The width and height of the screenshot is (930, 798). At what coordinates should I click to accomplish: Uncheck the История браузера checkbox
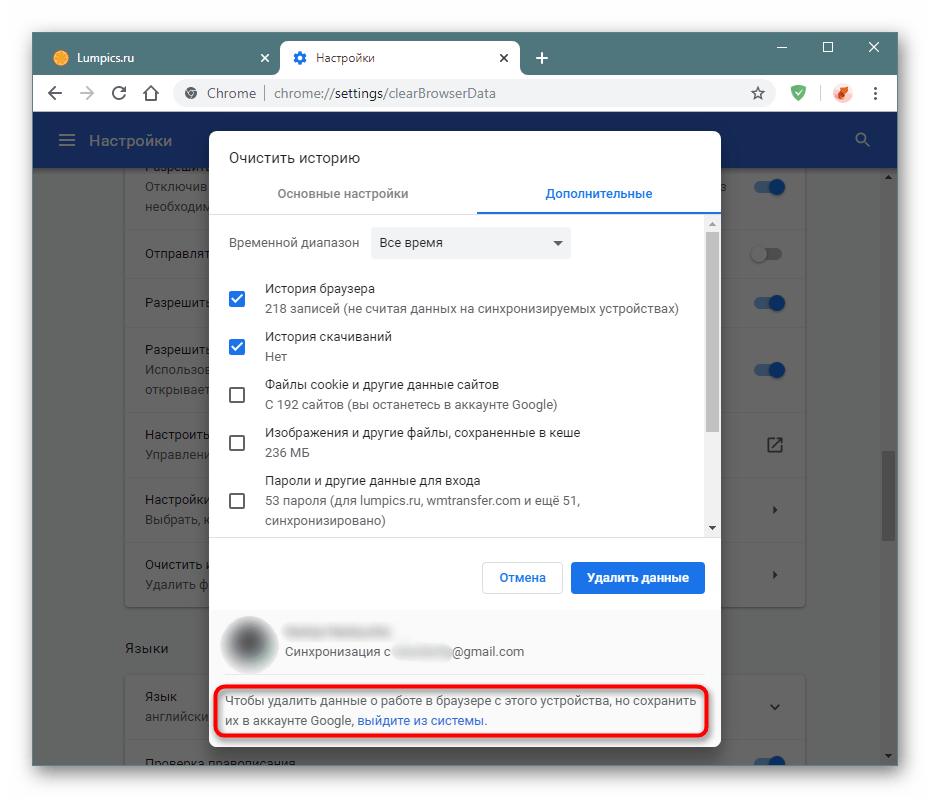pyautogui.click(x=237, y=299)
